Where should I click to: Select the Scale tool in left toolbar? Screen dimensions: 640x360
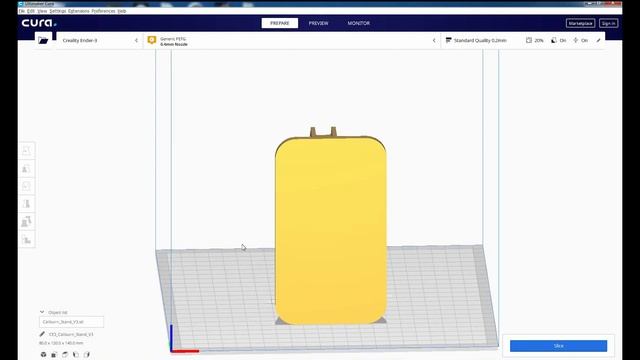tap(27, 169)
